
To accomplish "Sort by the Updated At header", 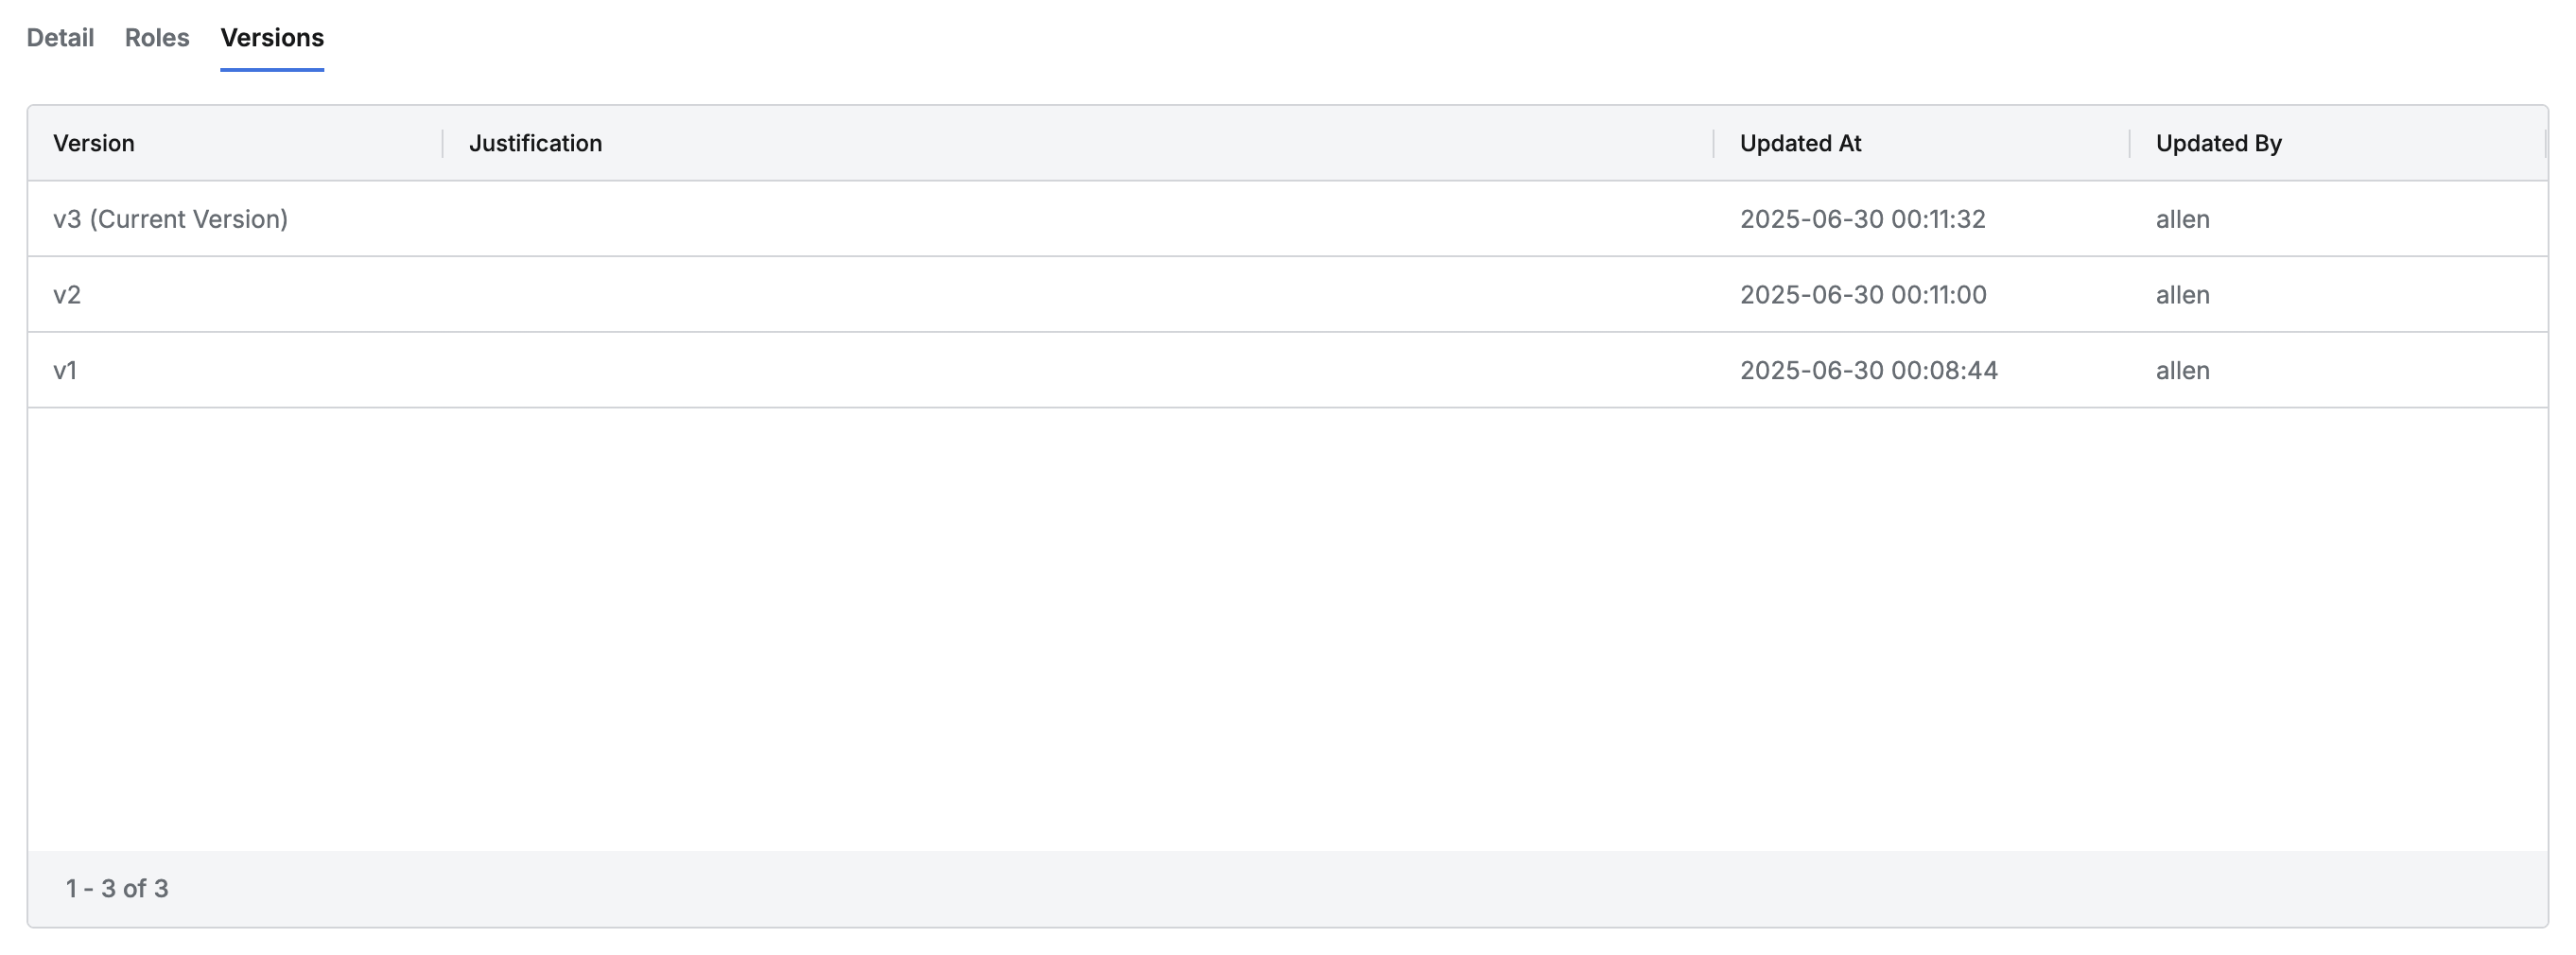I will coord(1800,143).
